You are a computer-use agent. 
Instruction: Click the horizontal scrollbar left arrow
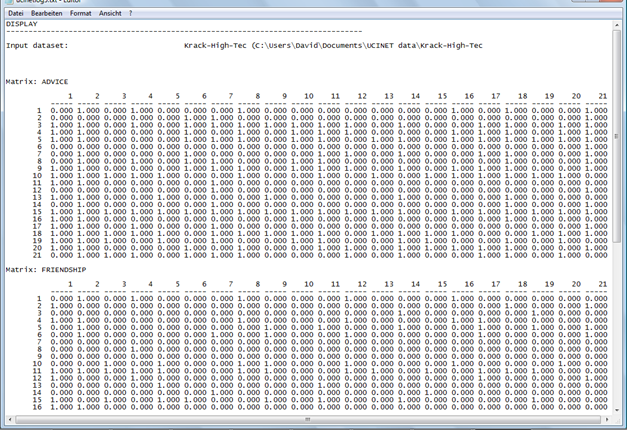tap(10, 419)
